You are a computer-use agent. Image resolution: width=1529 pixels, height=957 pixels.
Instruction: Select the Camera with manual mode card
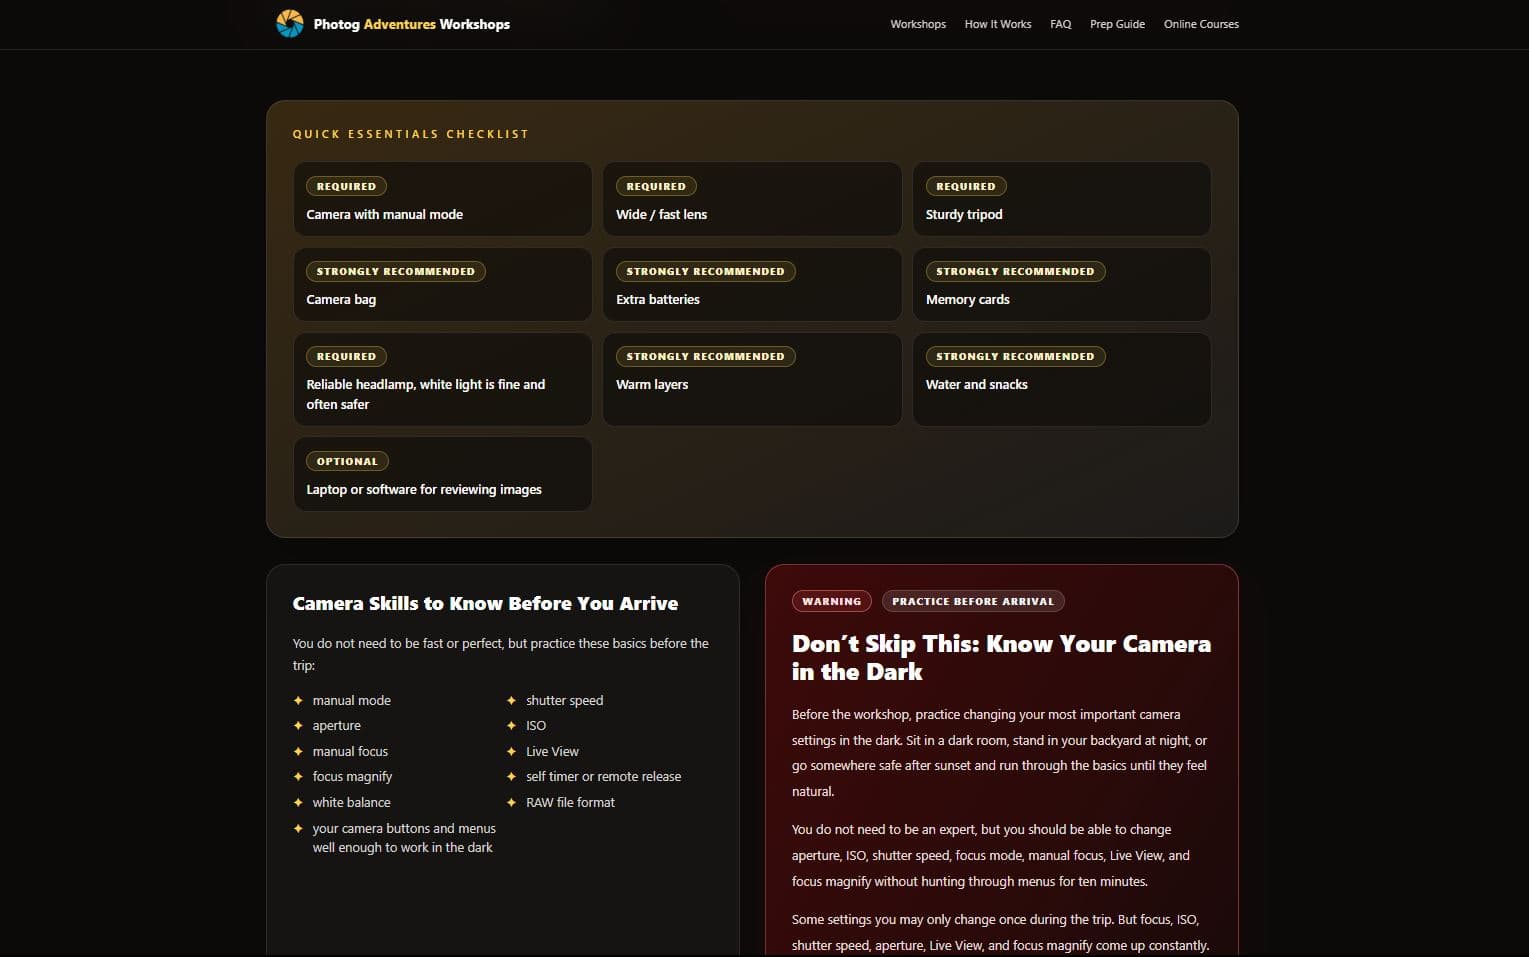click(443, 199)
